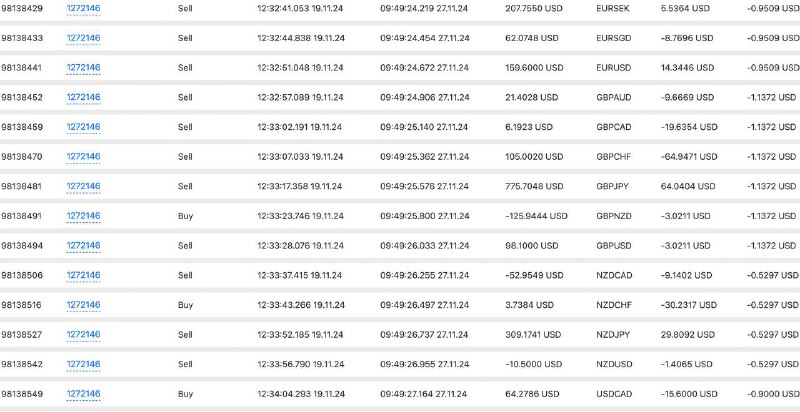
Task: Open account link 1272146 in GBPCAD row
Action: (x=83, y=126)
